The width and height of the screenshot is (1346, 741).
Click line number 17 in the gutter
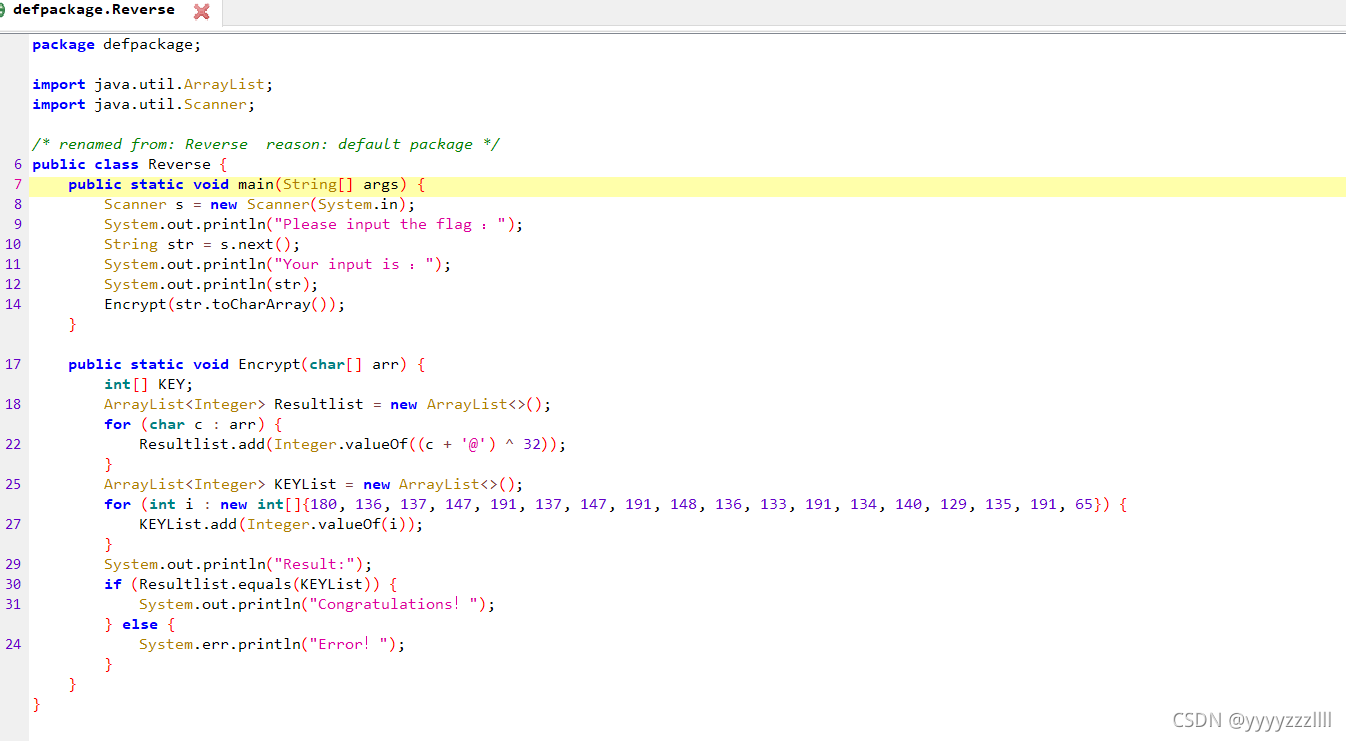[13, 364]
